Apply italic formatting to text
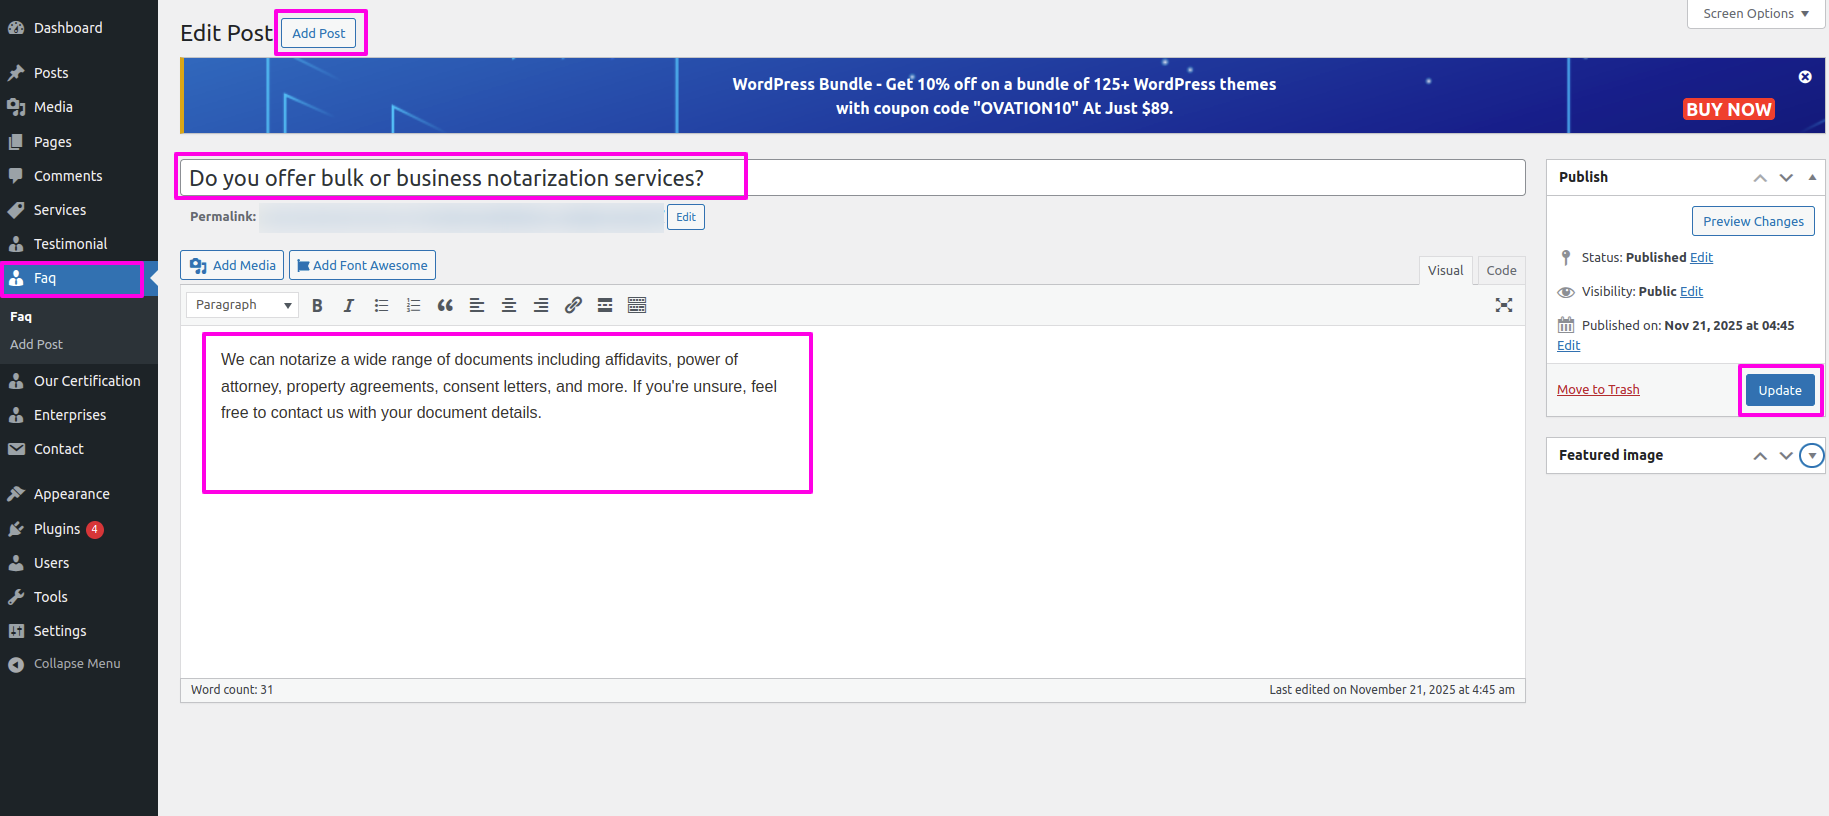Image resolution: width=1829 pixels, height=816 pixels. coord(349,306)
